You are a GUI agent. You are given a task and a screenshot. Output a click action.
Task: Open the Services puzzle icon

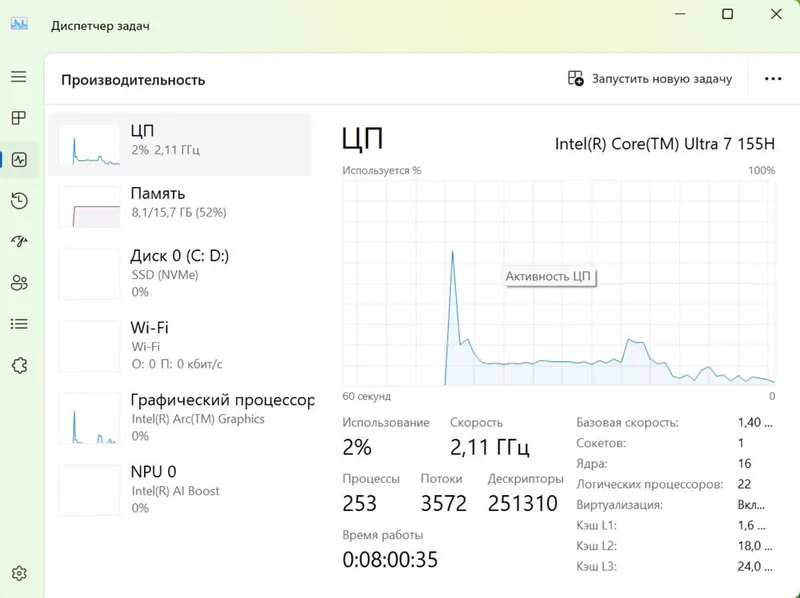click(x=19, y=365)
